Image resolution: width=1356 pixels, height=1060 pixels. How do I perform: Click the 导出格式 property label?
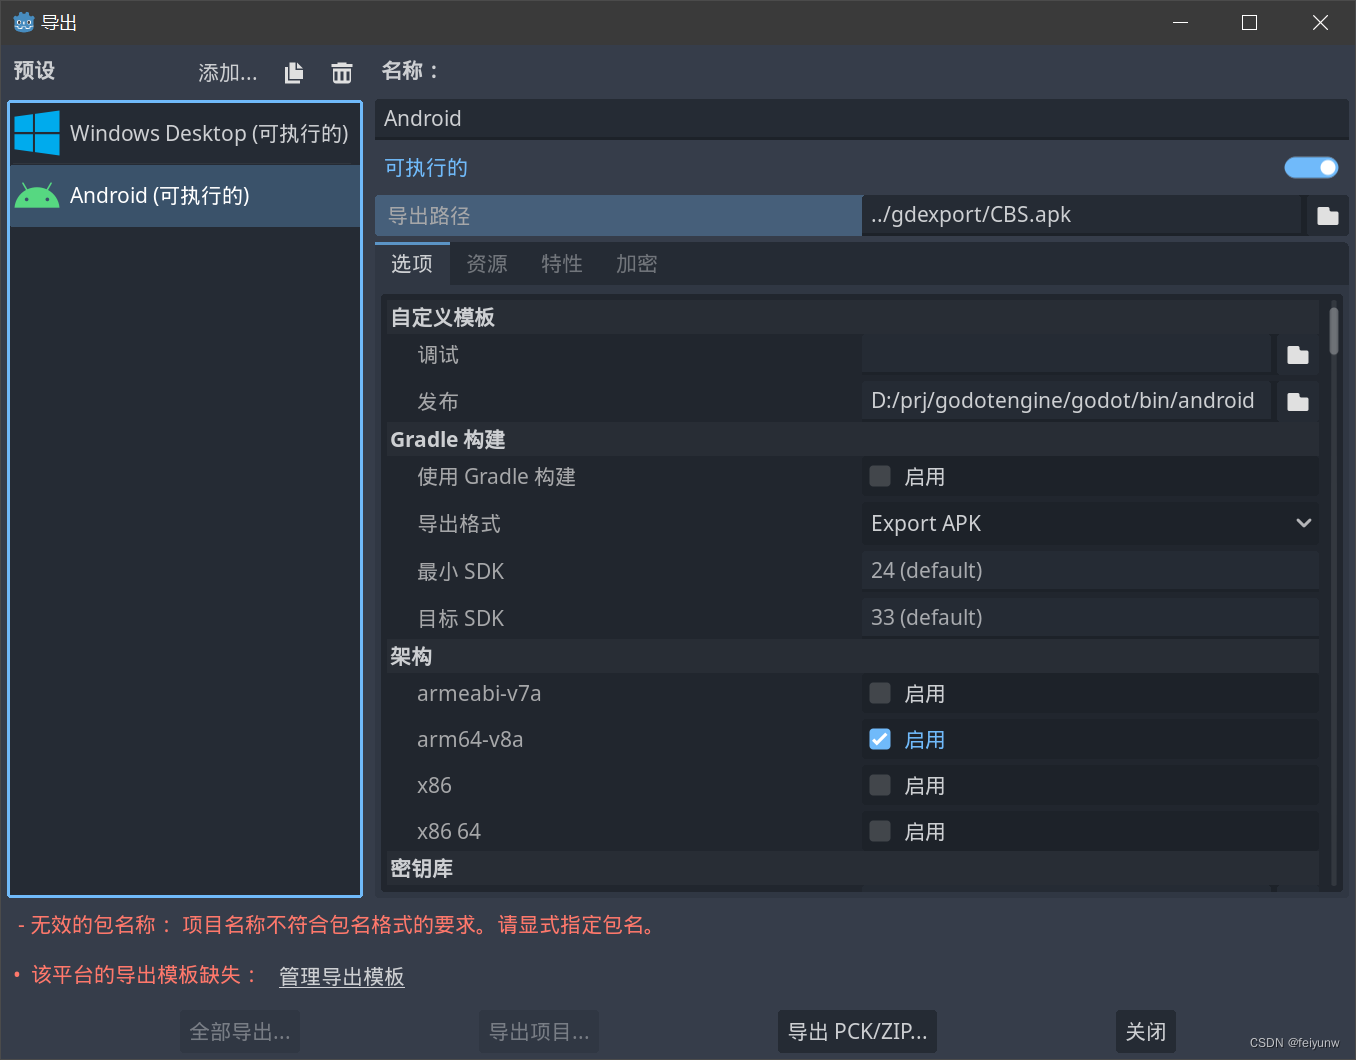click(459, 524)
